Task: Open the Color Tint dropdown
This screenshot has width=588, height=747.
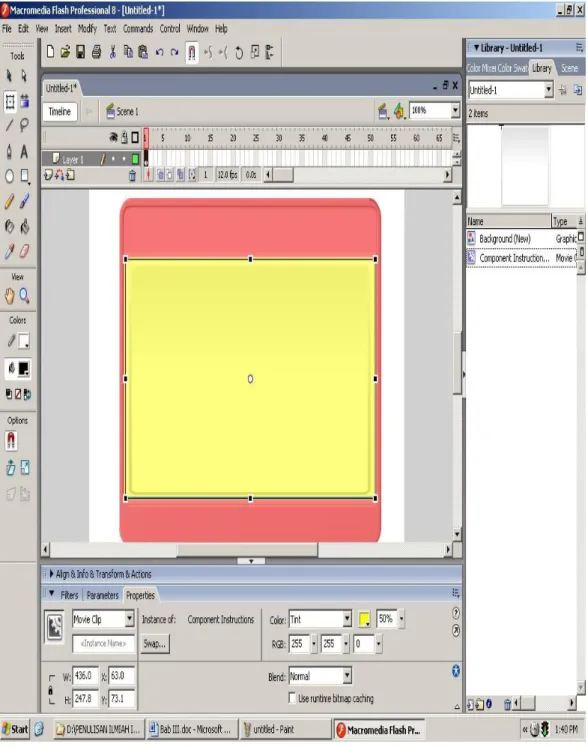Action: click(347, 619)
